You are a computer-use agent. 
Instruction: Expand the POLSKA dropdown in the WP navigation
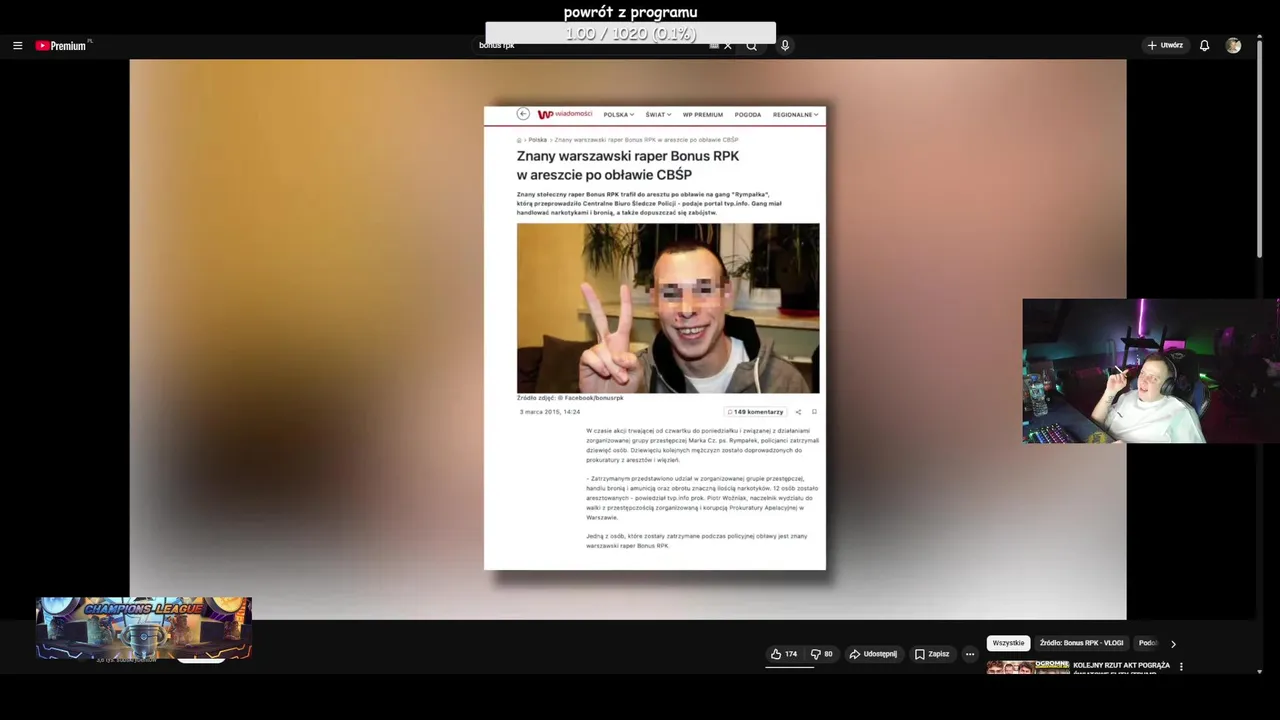pos(619,115)
